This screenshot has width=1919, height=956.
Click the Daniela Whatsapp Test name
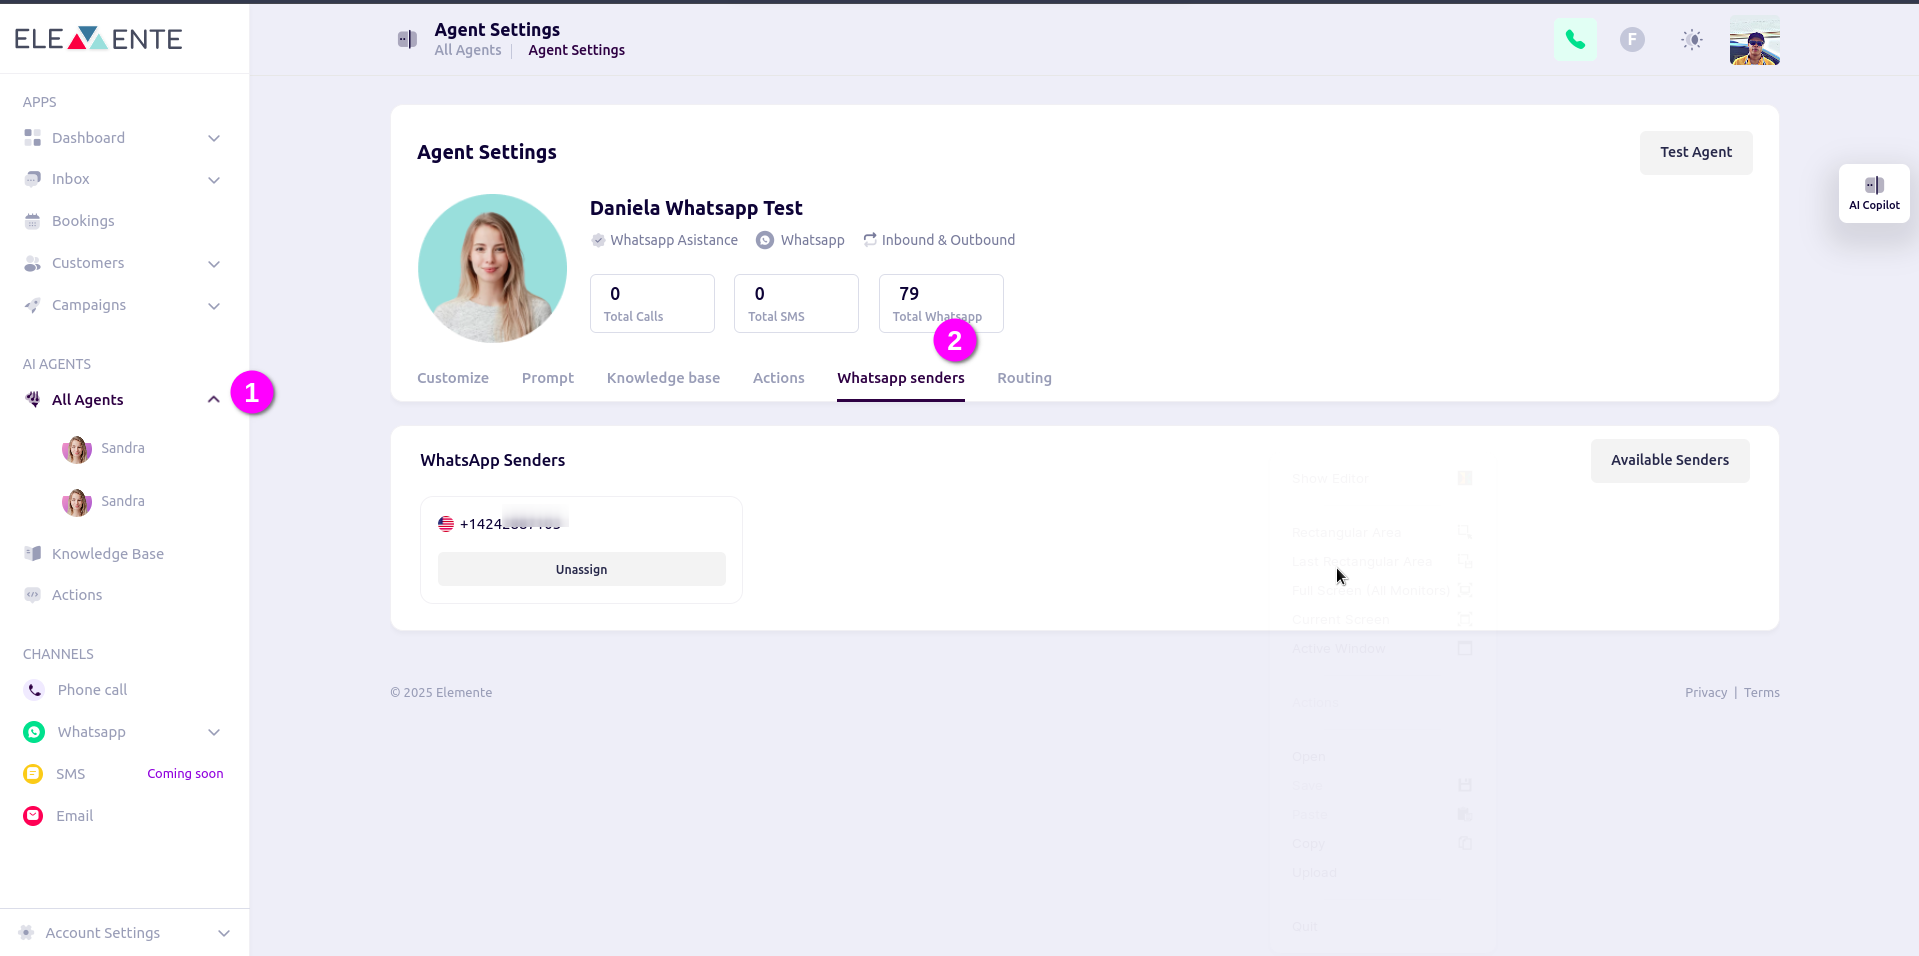tap(696, 208)
